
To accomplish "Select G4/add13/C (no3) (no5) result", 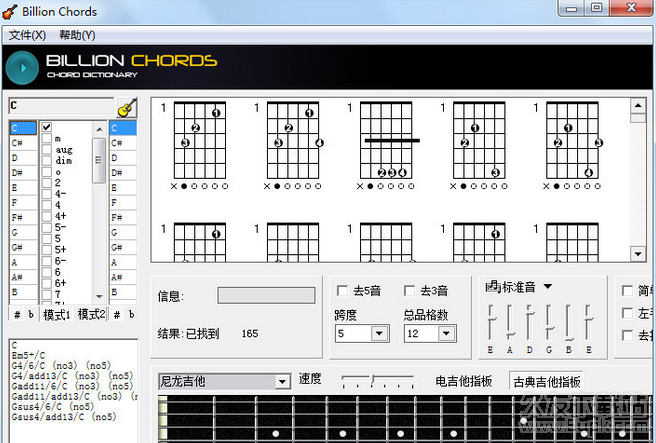I will [72, 376].
